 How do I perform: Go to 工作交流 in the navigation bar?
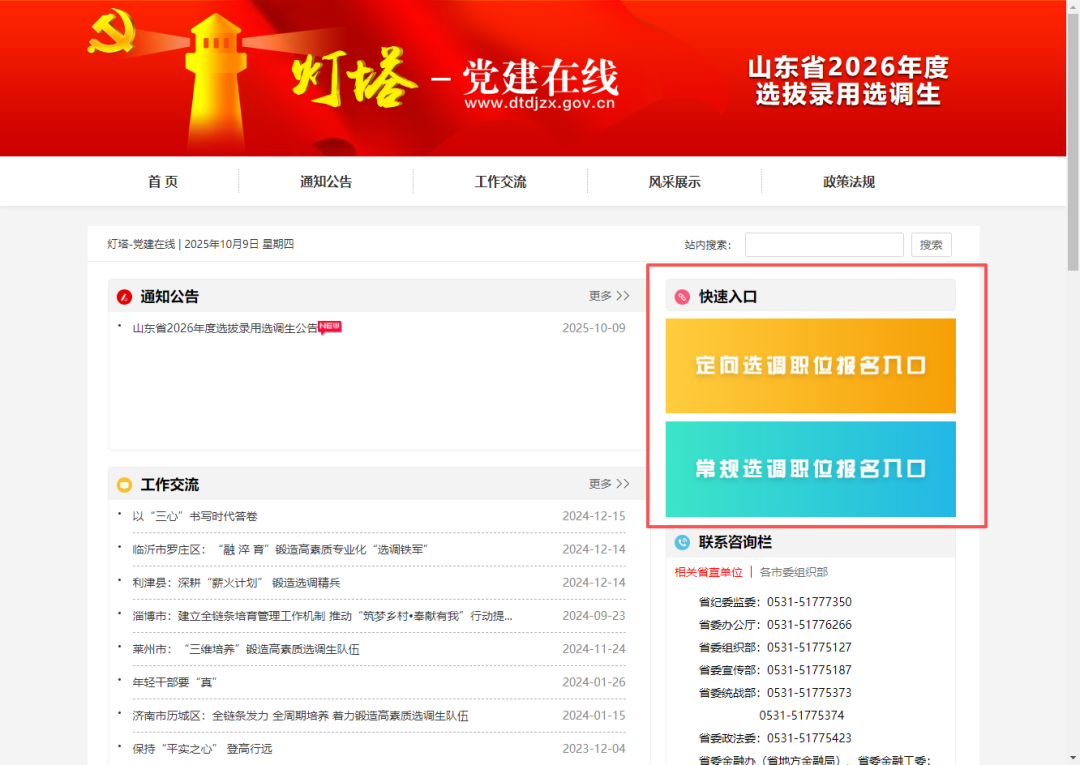tap(500, 182)
